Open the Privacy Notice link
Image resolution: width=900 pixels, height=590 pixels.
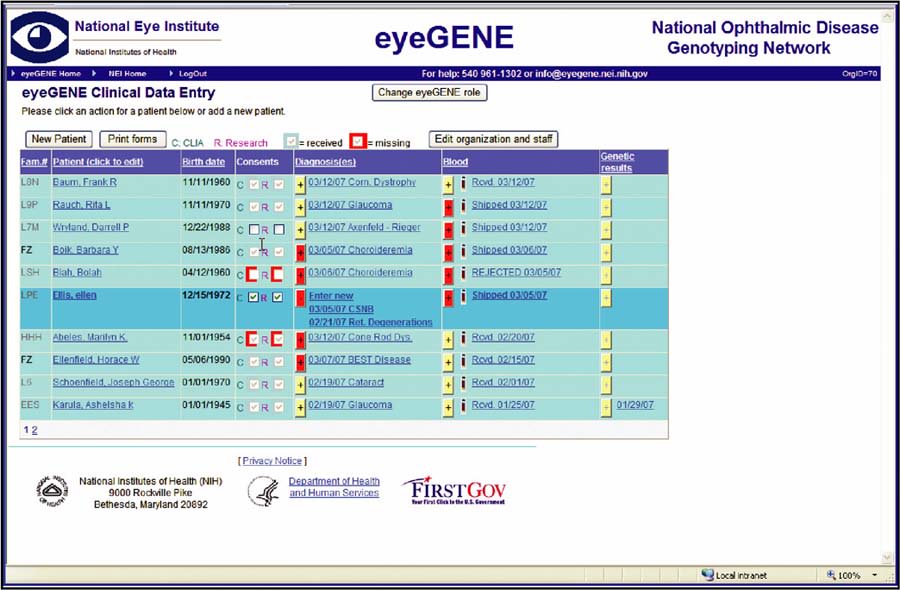click(x=272, y=461)
